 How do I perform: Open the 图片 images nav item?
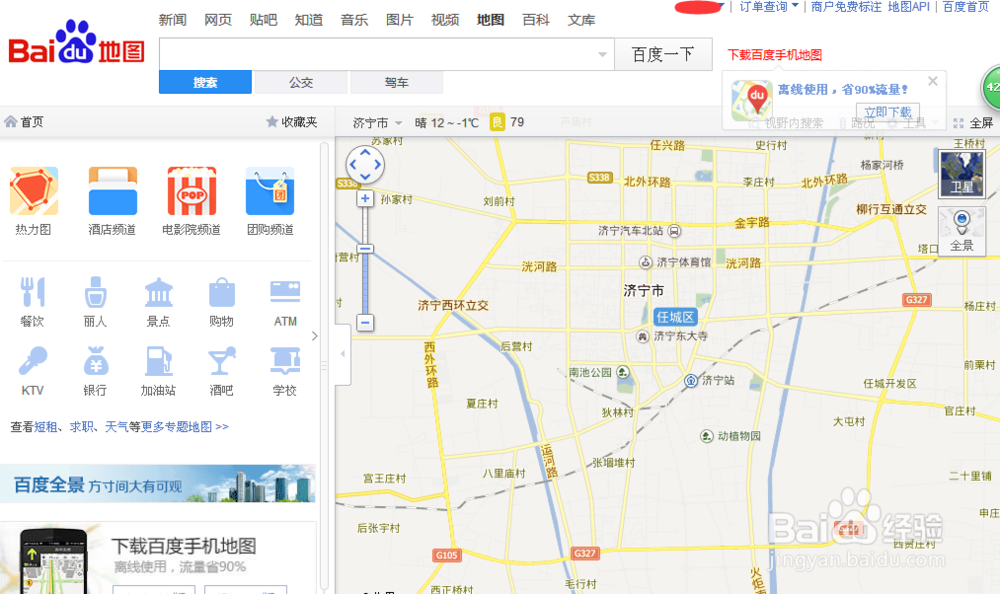click(400, 20)
